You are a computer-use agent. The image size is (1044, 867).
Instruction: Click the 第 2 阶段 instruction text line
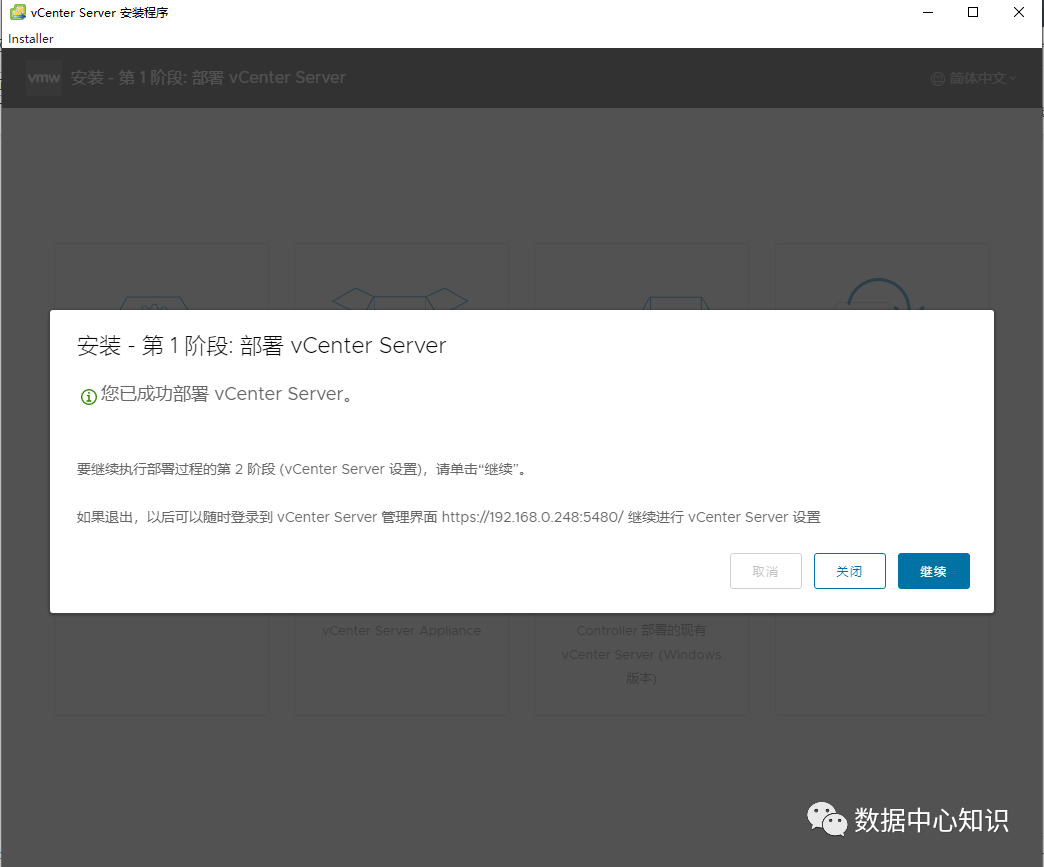pyautogui.click(x=302, y=469)
